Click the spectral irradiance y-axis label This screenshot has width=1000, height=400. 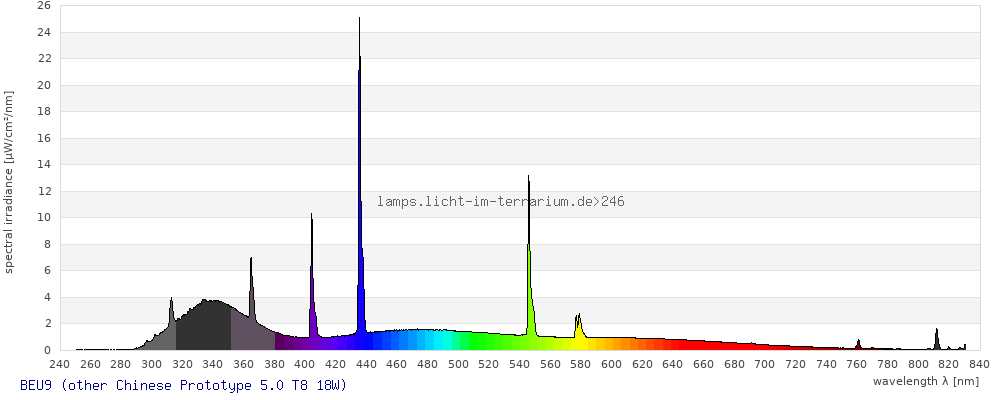(x=9, y=182)
